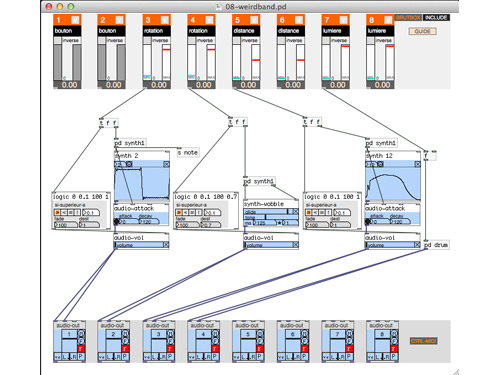Toggle the inverse checkbox on sensor 3 rotation
This screenshot has width=500, height=375.
pos(147,40)
